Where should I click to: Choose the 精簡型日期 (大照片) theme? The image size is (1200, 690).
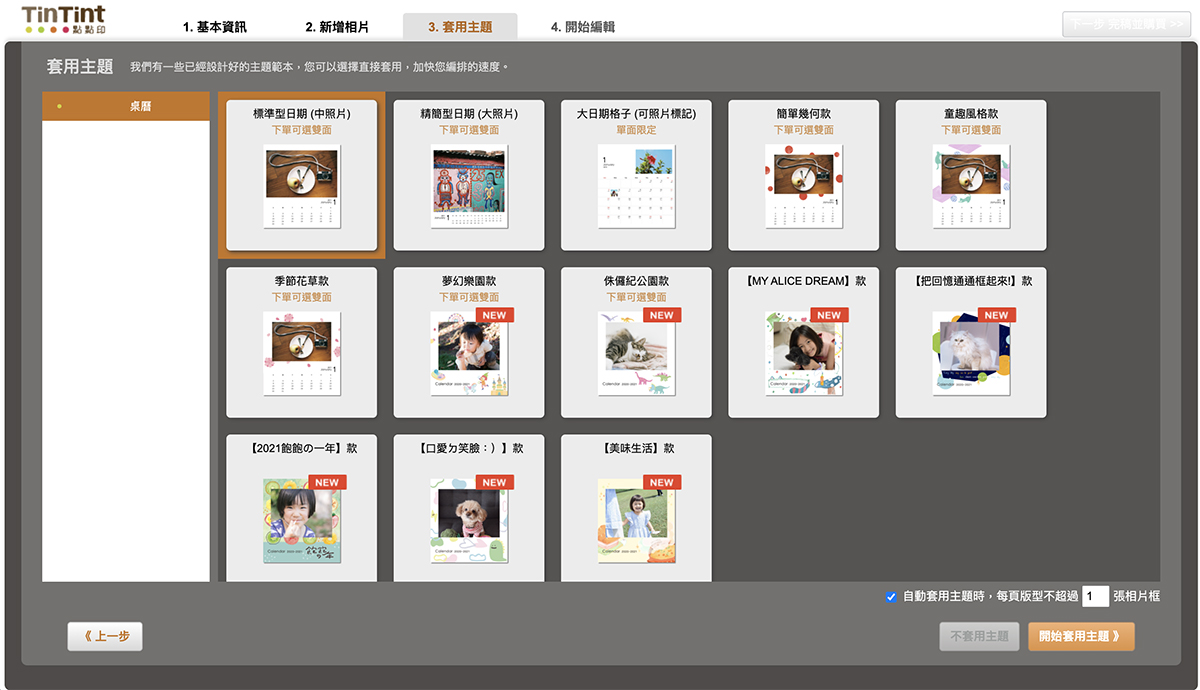(469, 175)
